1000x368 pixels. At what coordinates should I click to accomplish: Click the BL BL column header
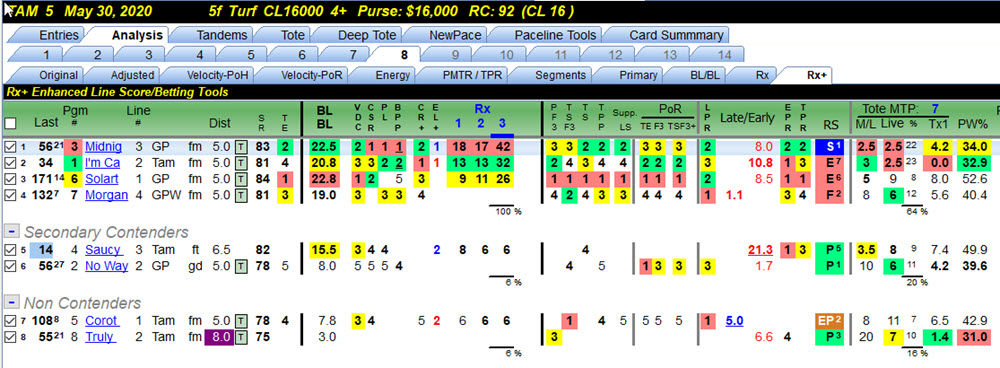click(x=325, y=116)
